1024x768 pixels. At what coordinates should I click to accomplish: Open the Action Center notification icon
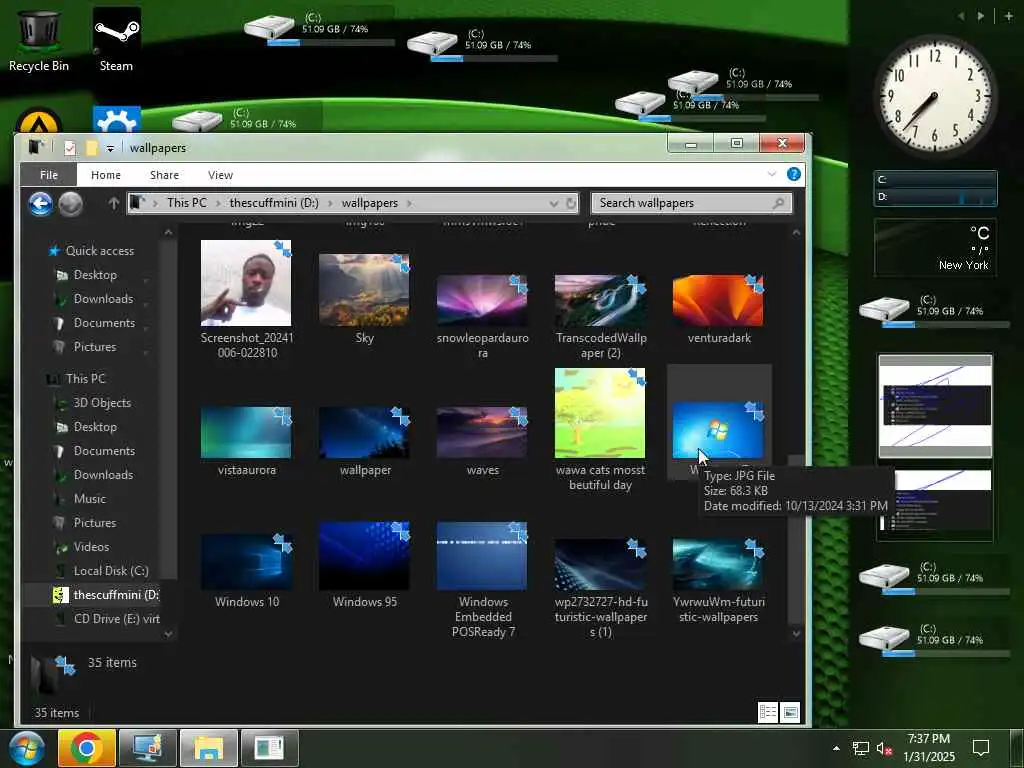click(x=981, y=748)
